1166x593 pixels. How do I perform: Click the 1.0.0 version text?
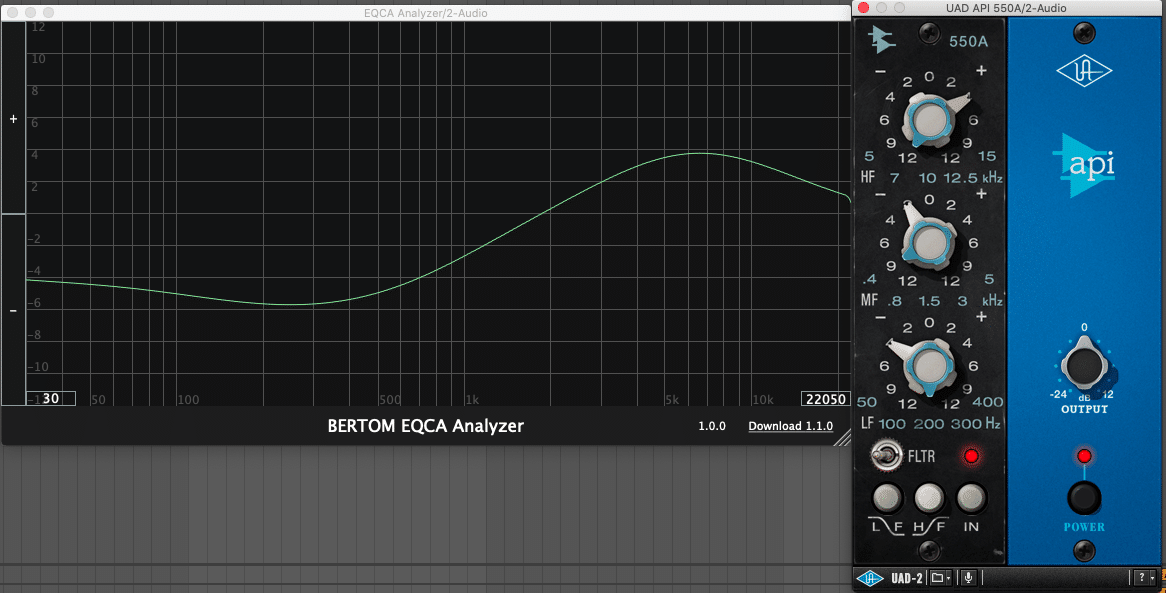(x=712, y=426)
